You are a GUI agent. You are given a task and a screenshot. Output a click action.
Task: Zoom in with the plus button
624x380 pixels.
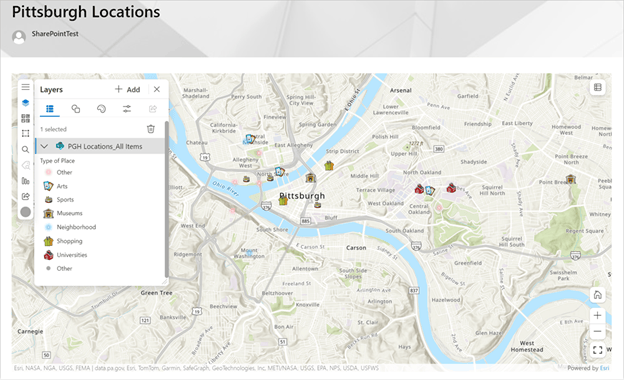point(597,316)
